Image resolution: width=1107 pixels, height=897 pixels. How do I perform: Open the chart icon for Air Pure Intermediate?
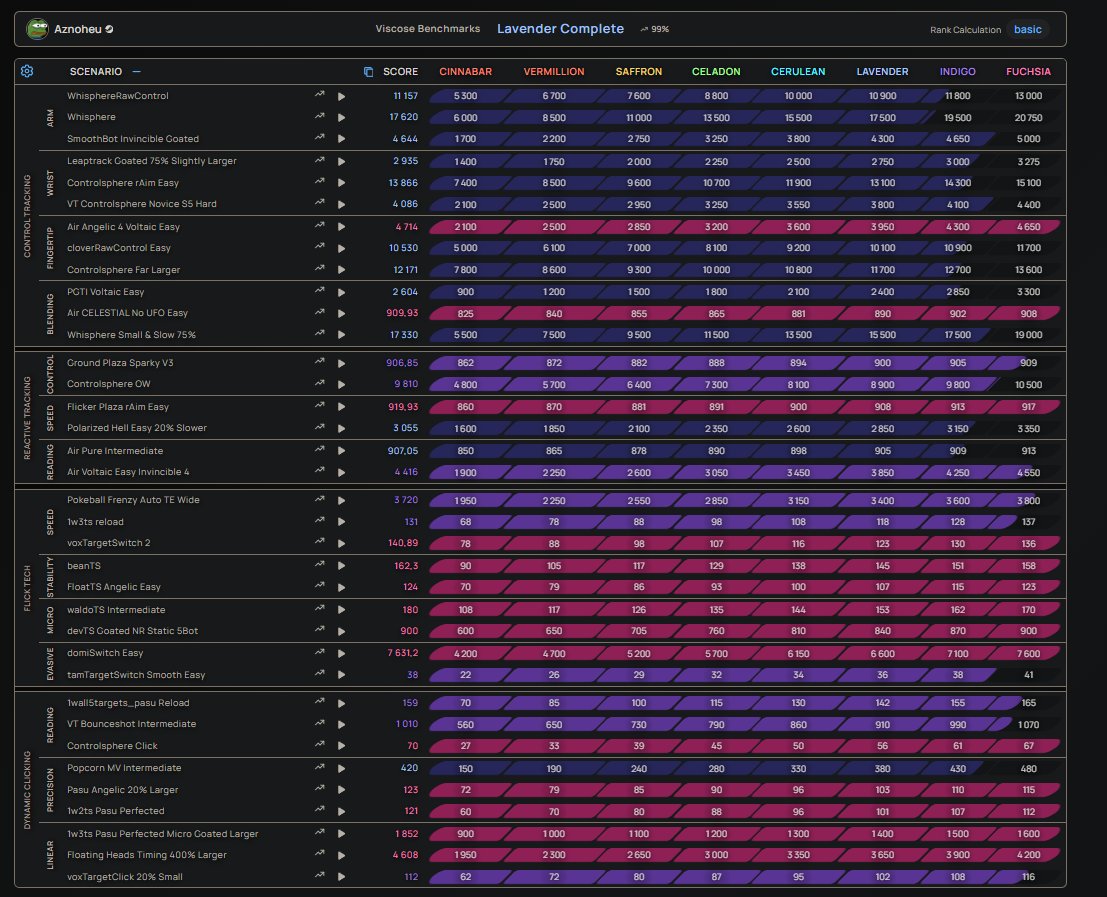[x=320, y=450]
